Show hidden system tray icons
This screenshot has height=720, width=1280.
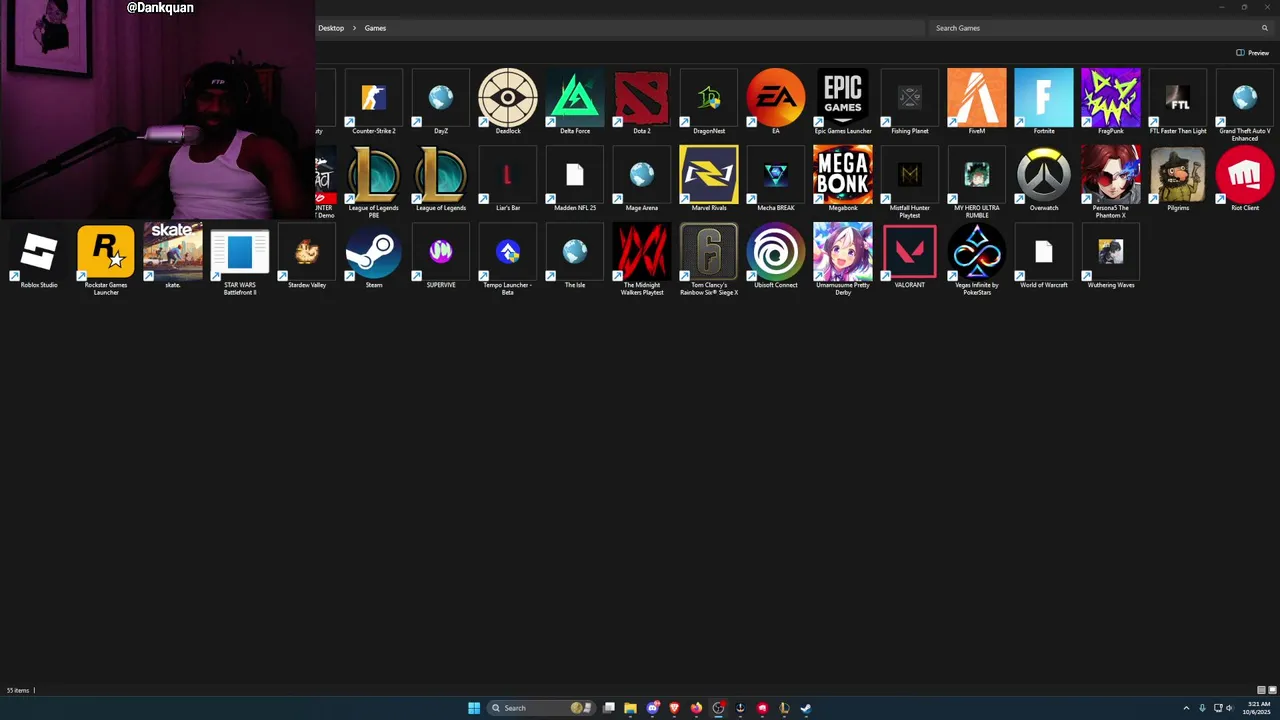pyautogui.click(x=1186, y=708)
